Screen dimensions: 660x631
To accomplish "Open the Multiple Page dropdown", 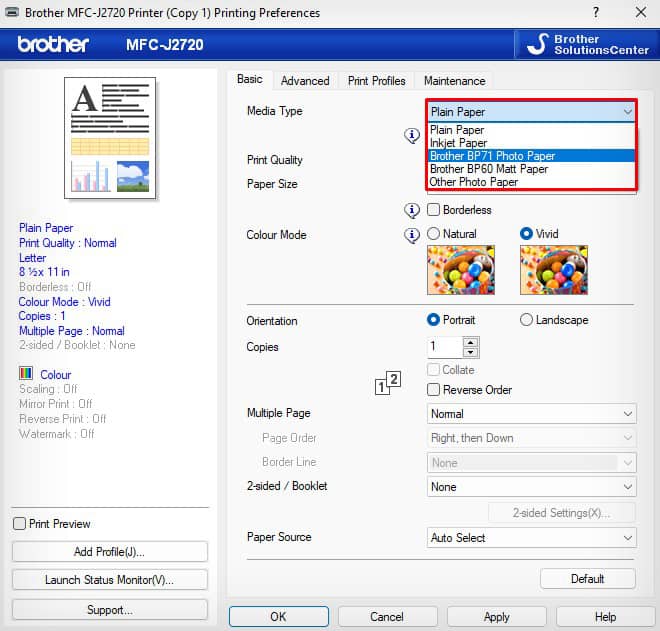I will point(531,414).
